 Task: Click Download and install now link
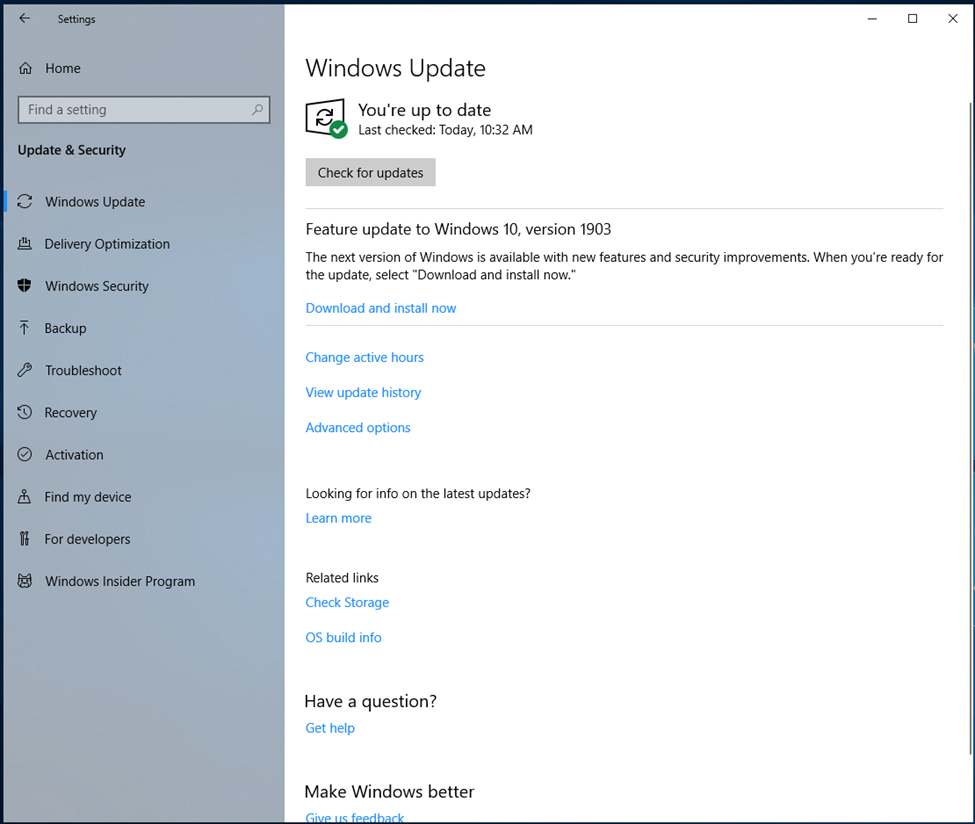pos(381,308)
